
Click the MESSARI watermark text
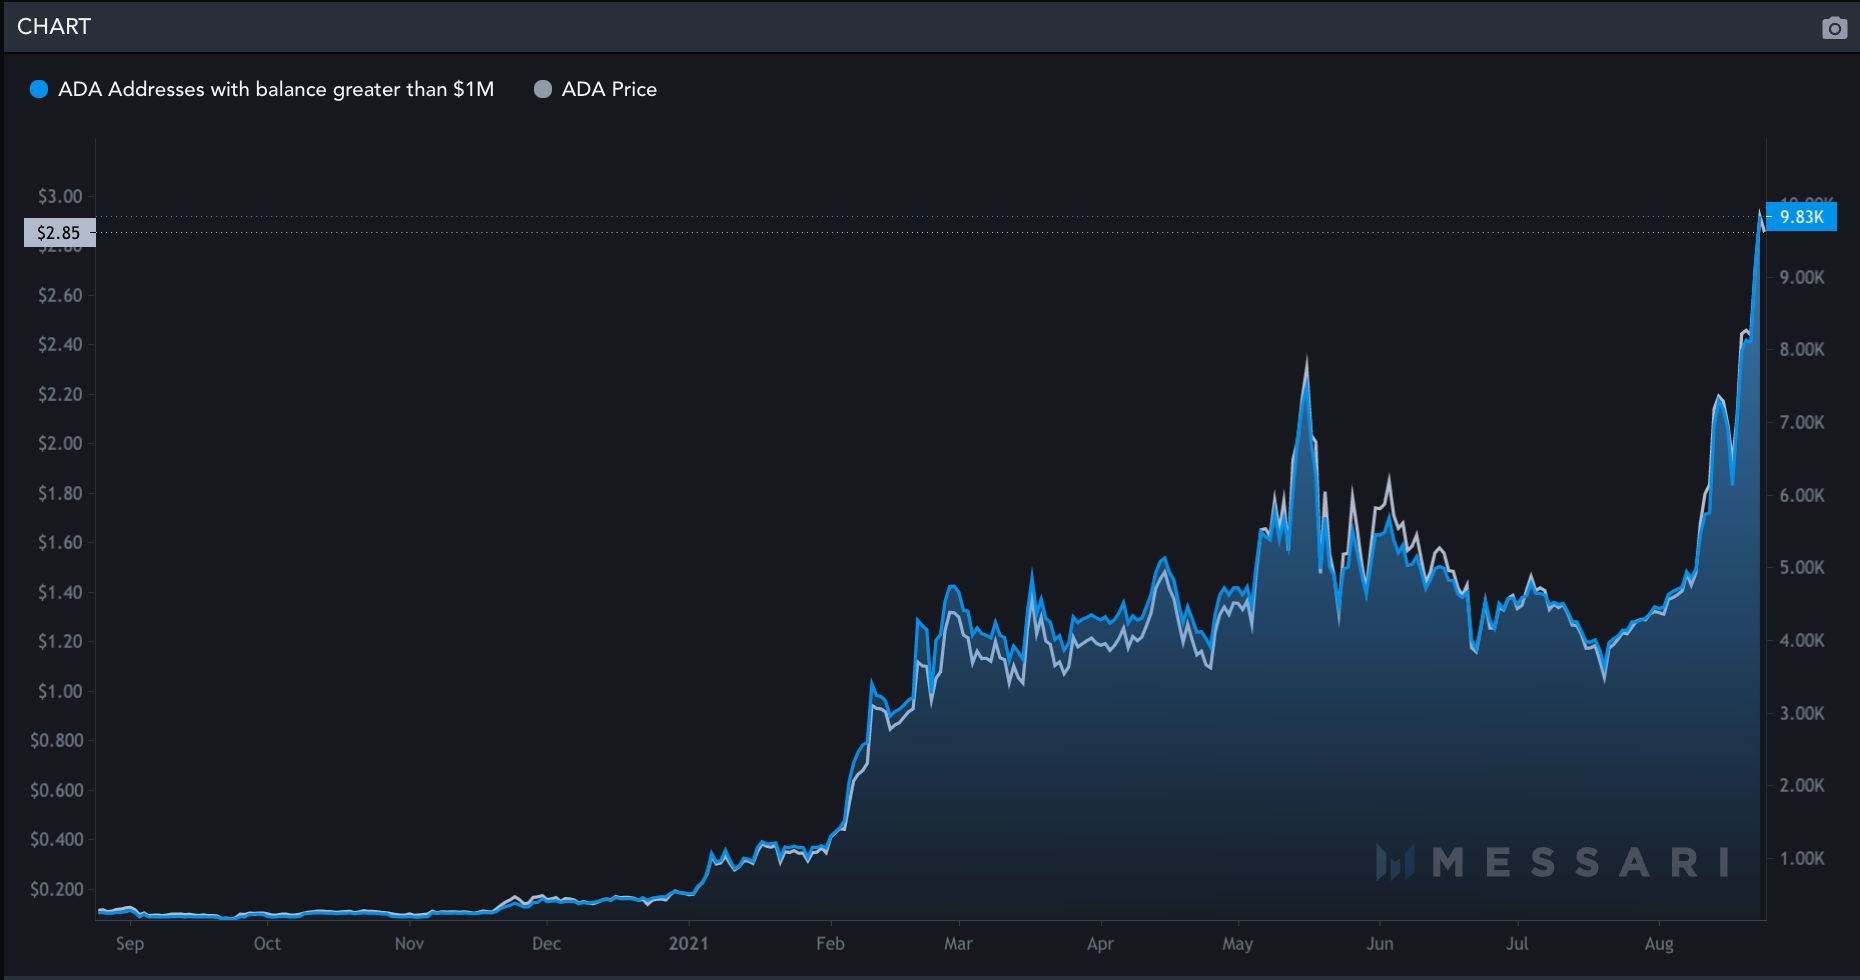[x=1580, y=862]
